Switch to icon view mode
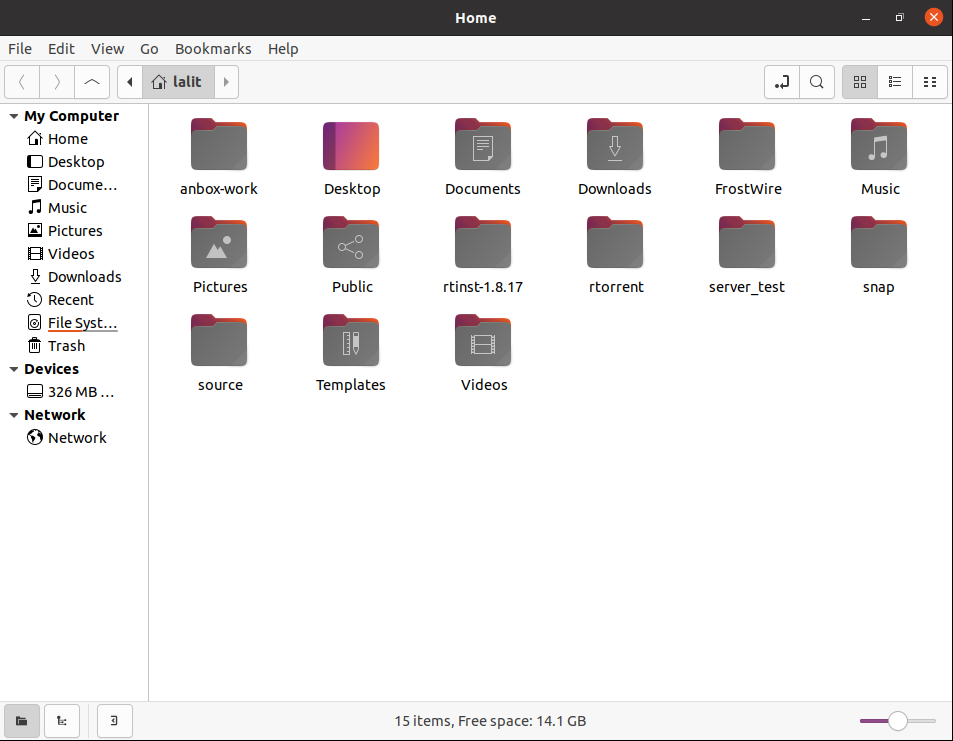 860,82
